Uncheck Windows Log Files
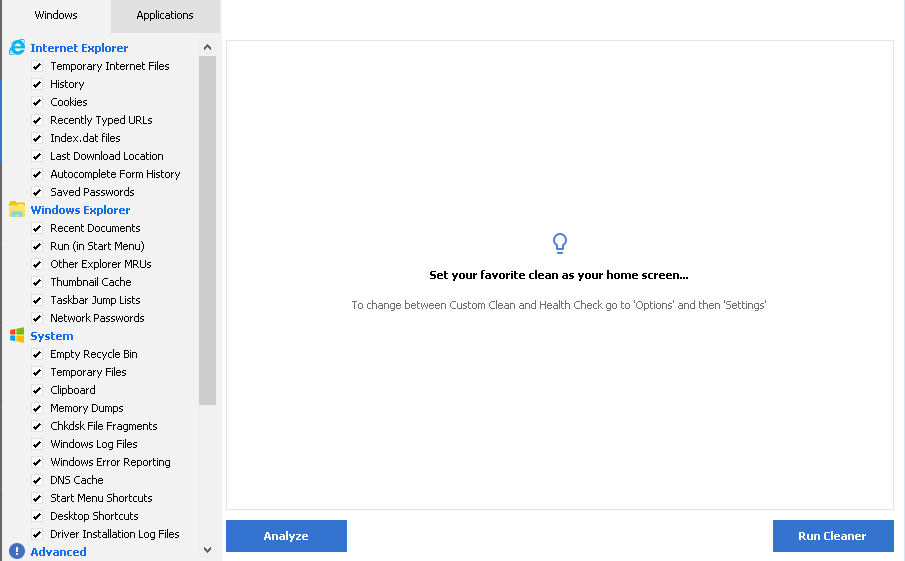This screenshot has height=561, width=905. click(x=37, y=444)
